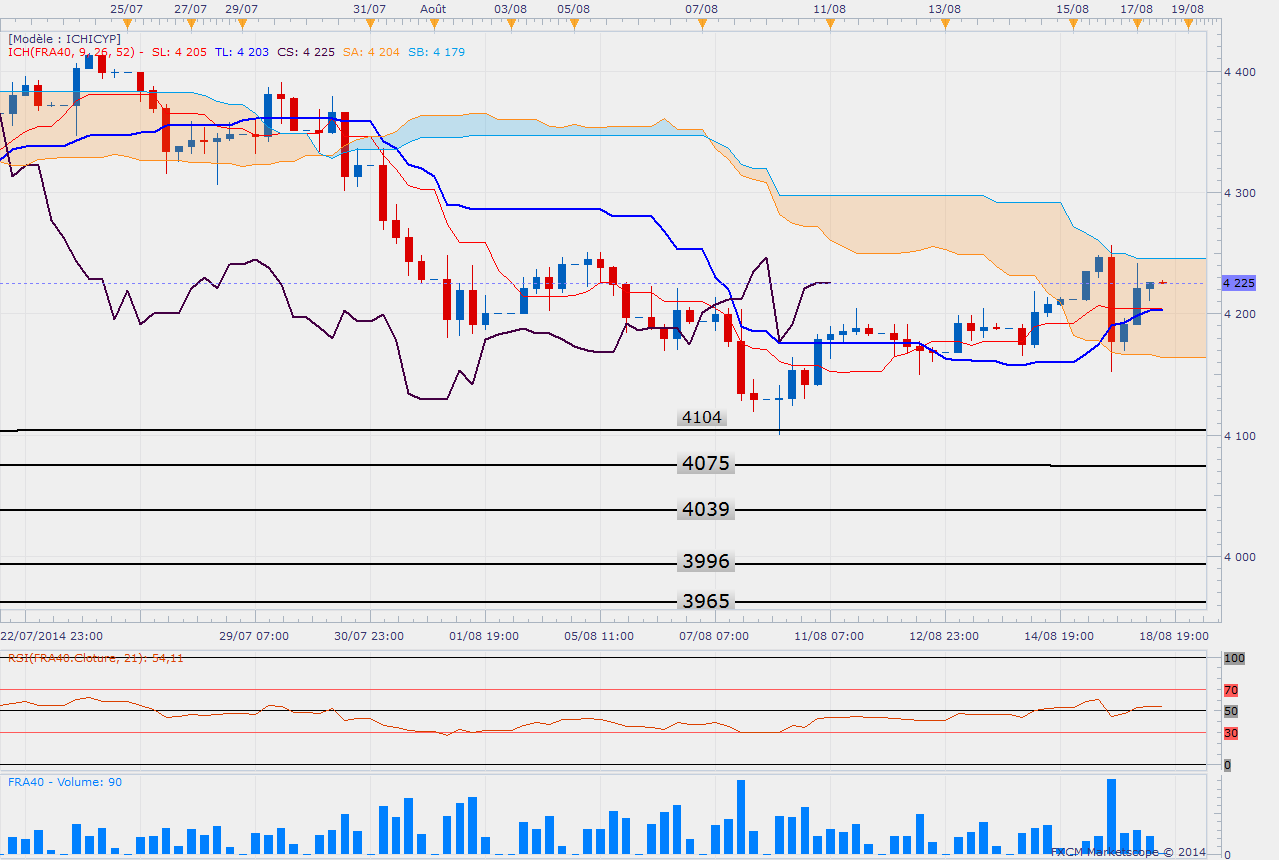This screenshot has width=1279, height=860.
Task: Click the SB: 4 179 value
Action: click(437, 52)
